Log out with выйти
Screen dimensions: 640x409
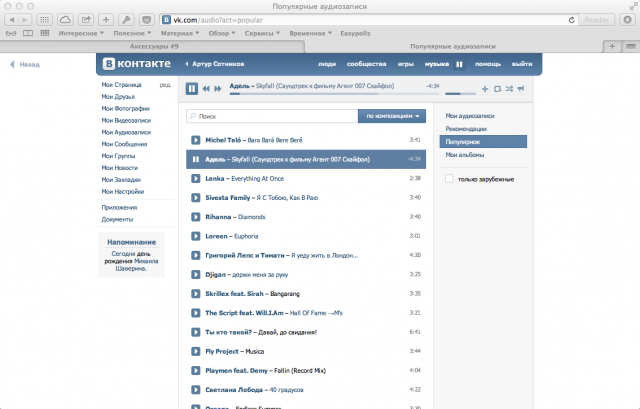[x=522, y=64]
